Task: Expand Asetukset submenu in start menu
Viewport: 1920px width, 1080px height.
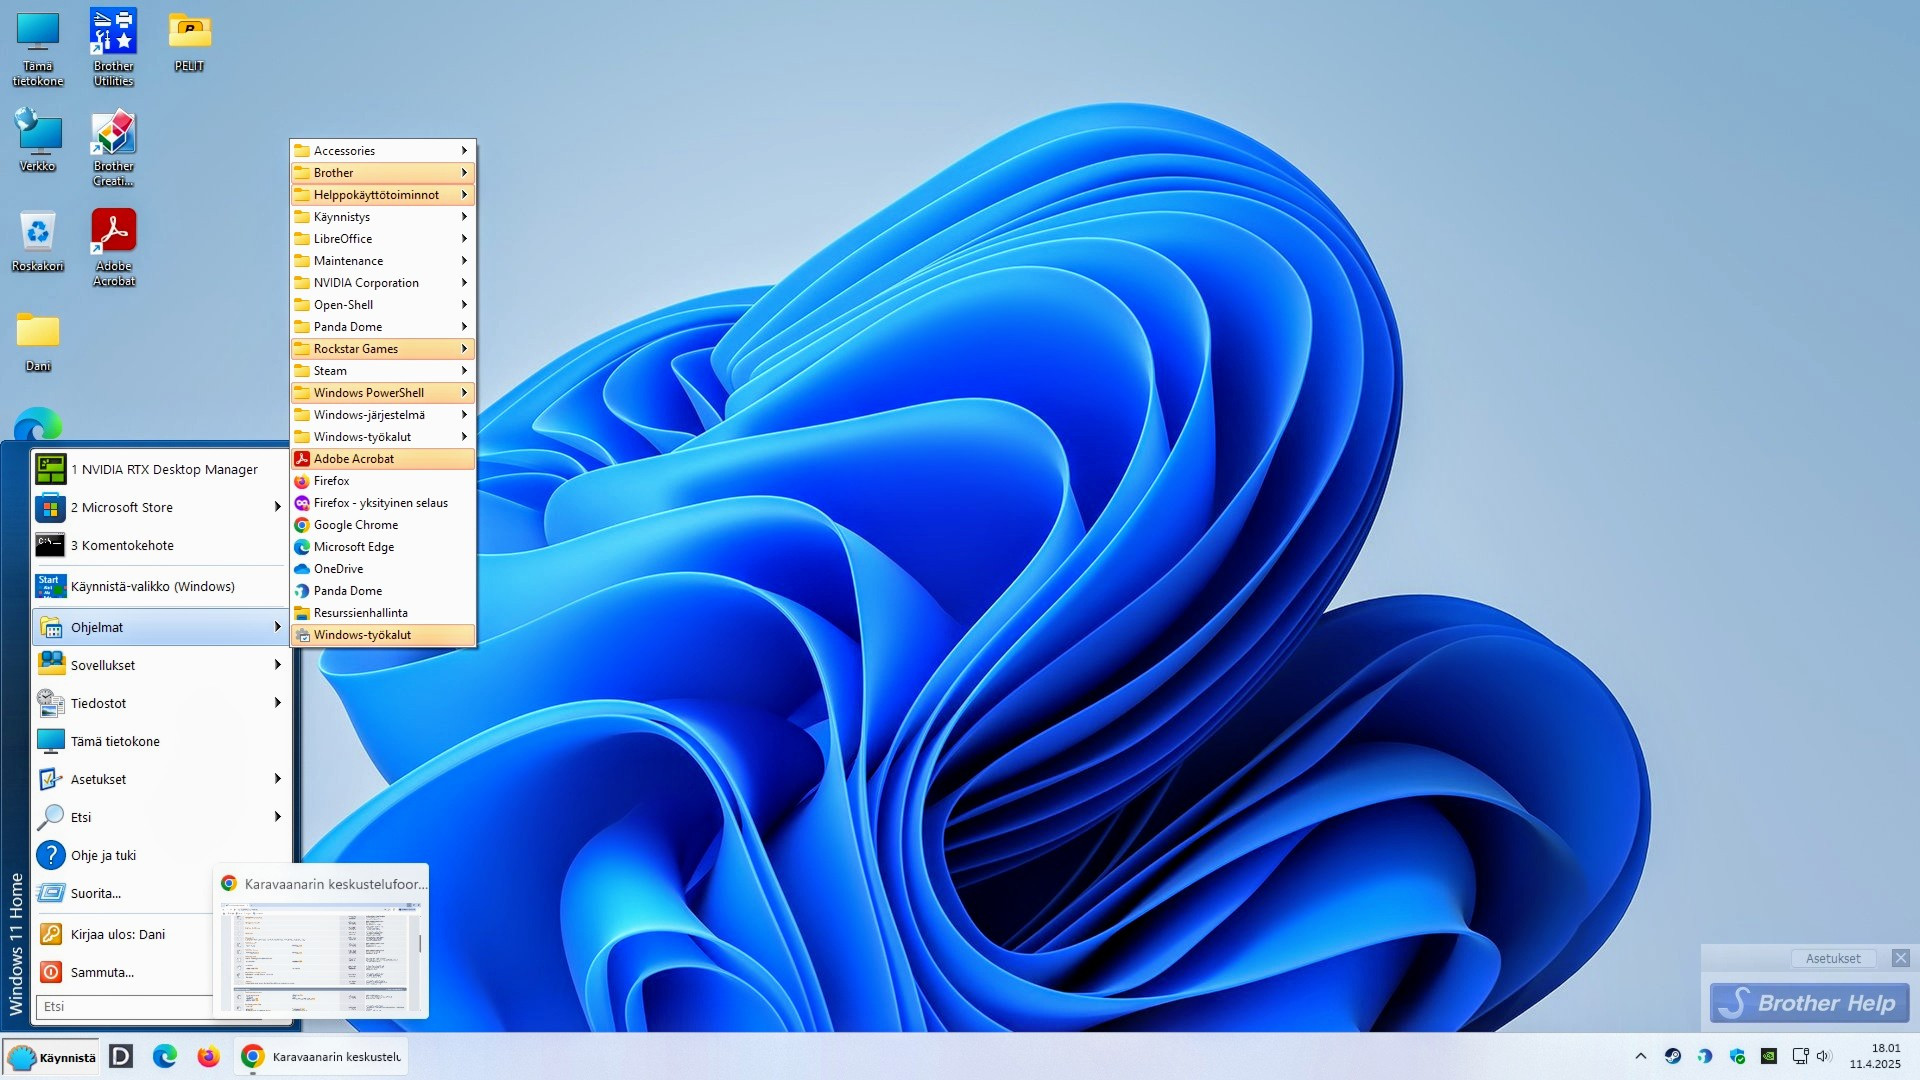Action: (160, 779)
